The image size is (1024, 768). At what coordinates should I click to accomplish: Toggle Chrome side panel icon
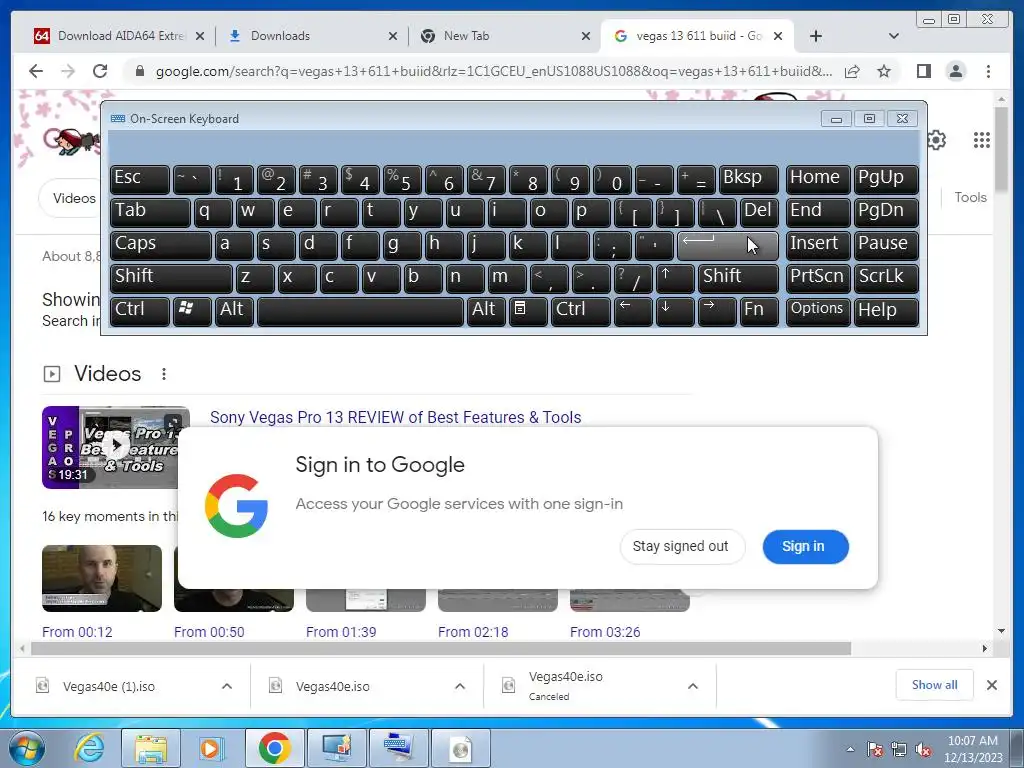[x=923, y=71]
